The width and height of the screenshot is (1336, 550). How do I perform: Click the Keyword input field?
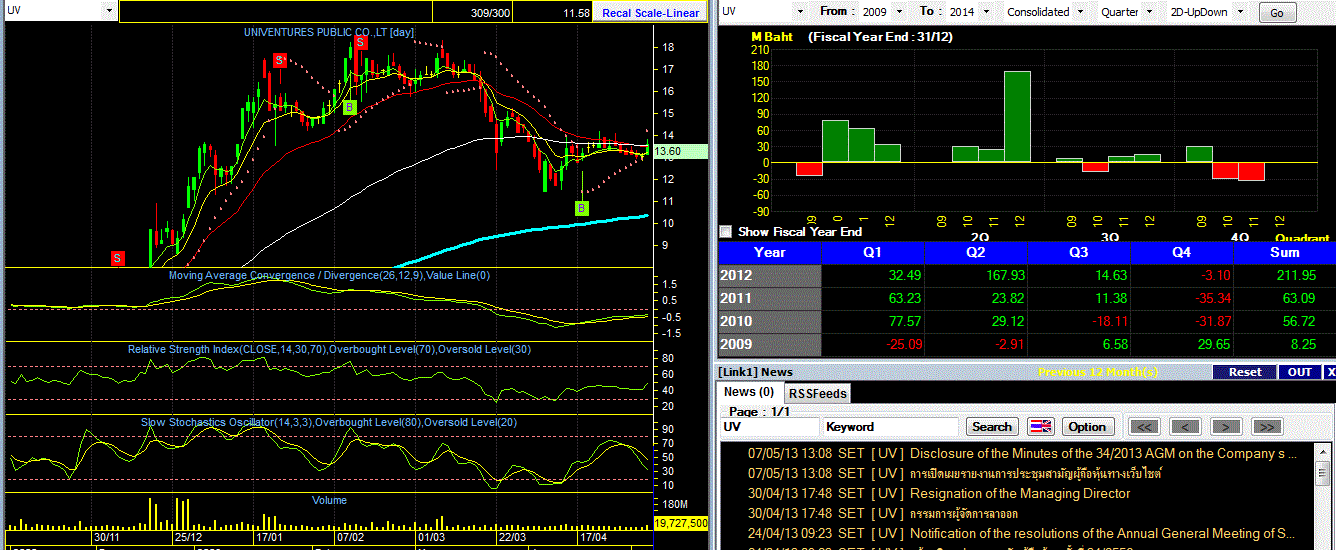point(891,426)
